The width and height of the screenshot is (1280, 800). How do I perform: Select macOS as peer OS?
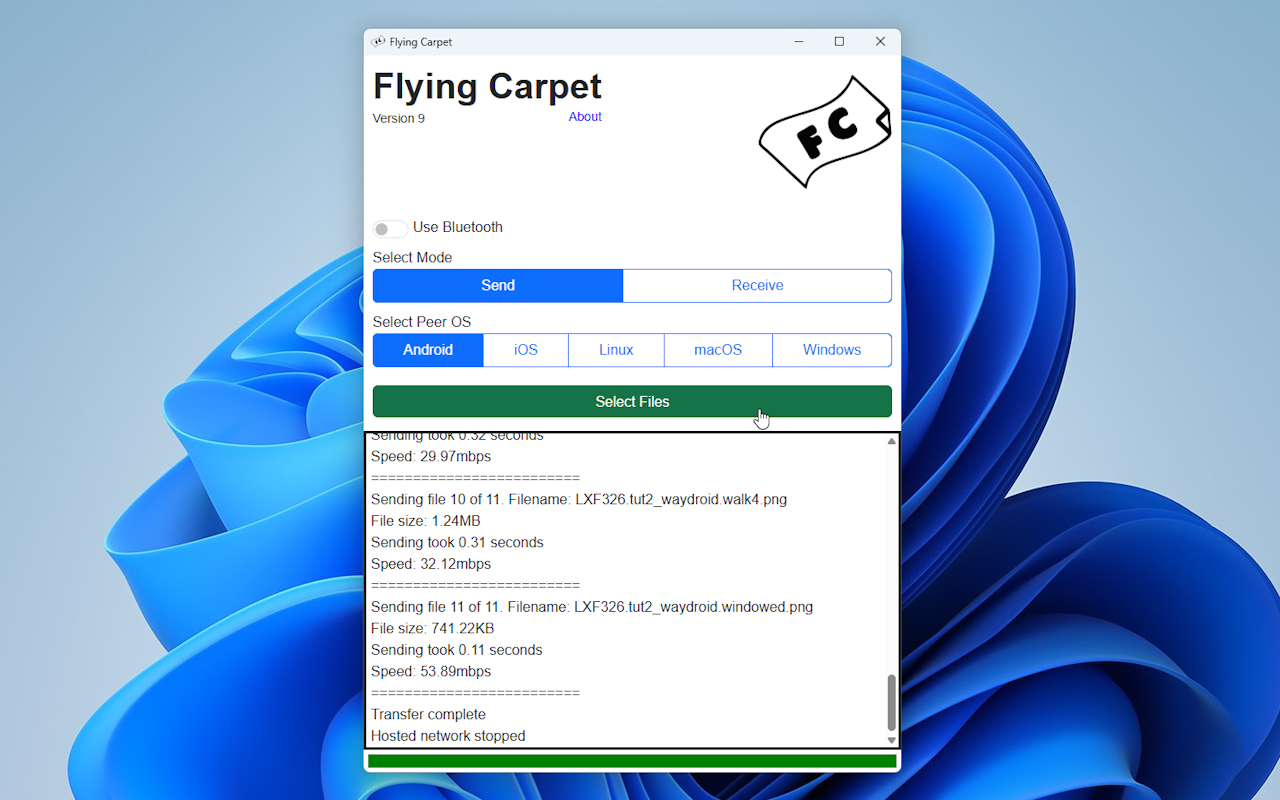pos(717,349)
